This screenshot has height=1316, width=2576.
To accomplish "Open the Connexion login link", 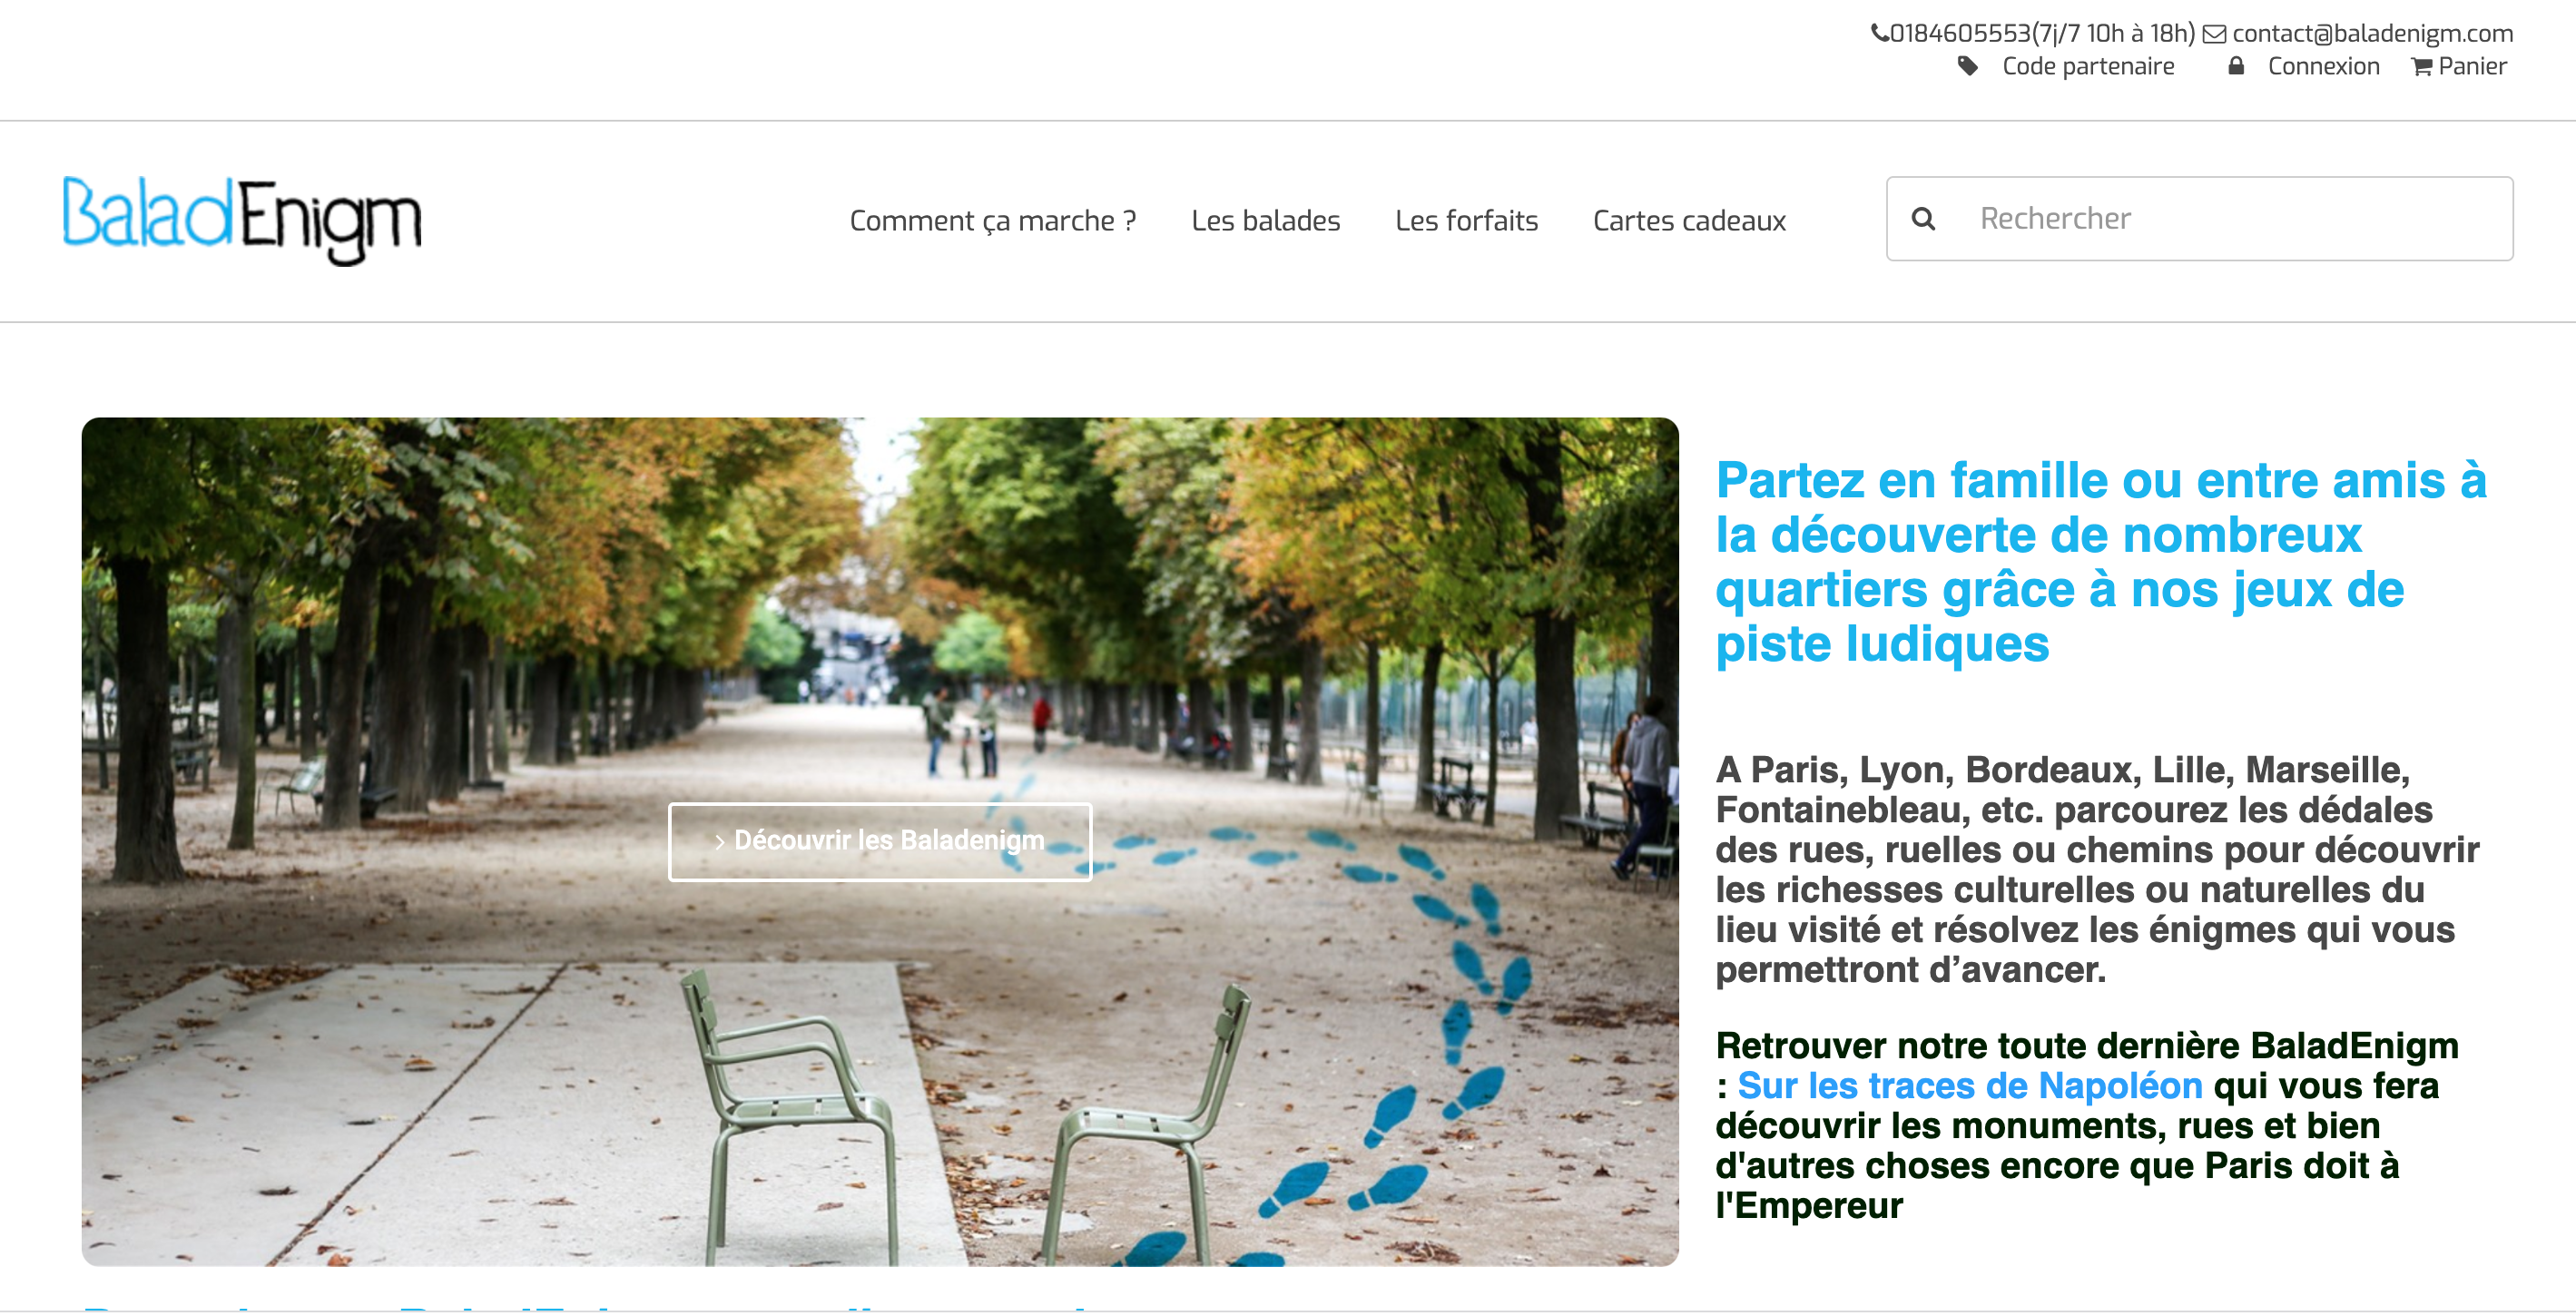I will [2323, 66].
